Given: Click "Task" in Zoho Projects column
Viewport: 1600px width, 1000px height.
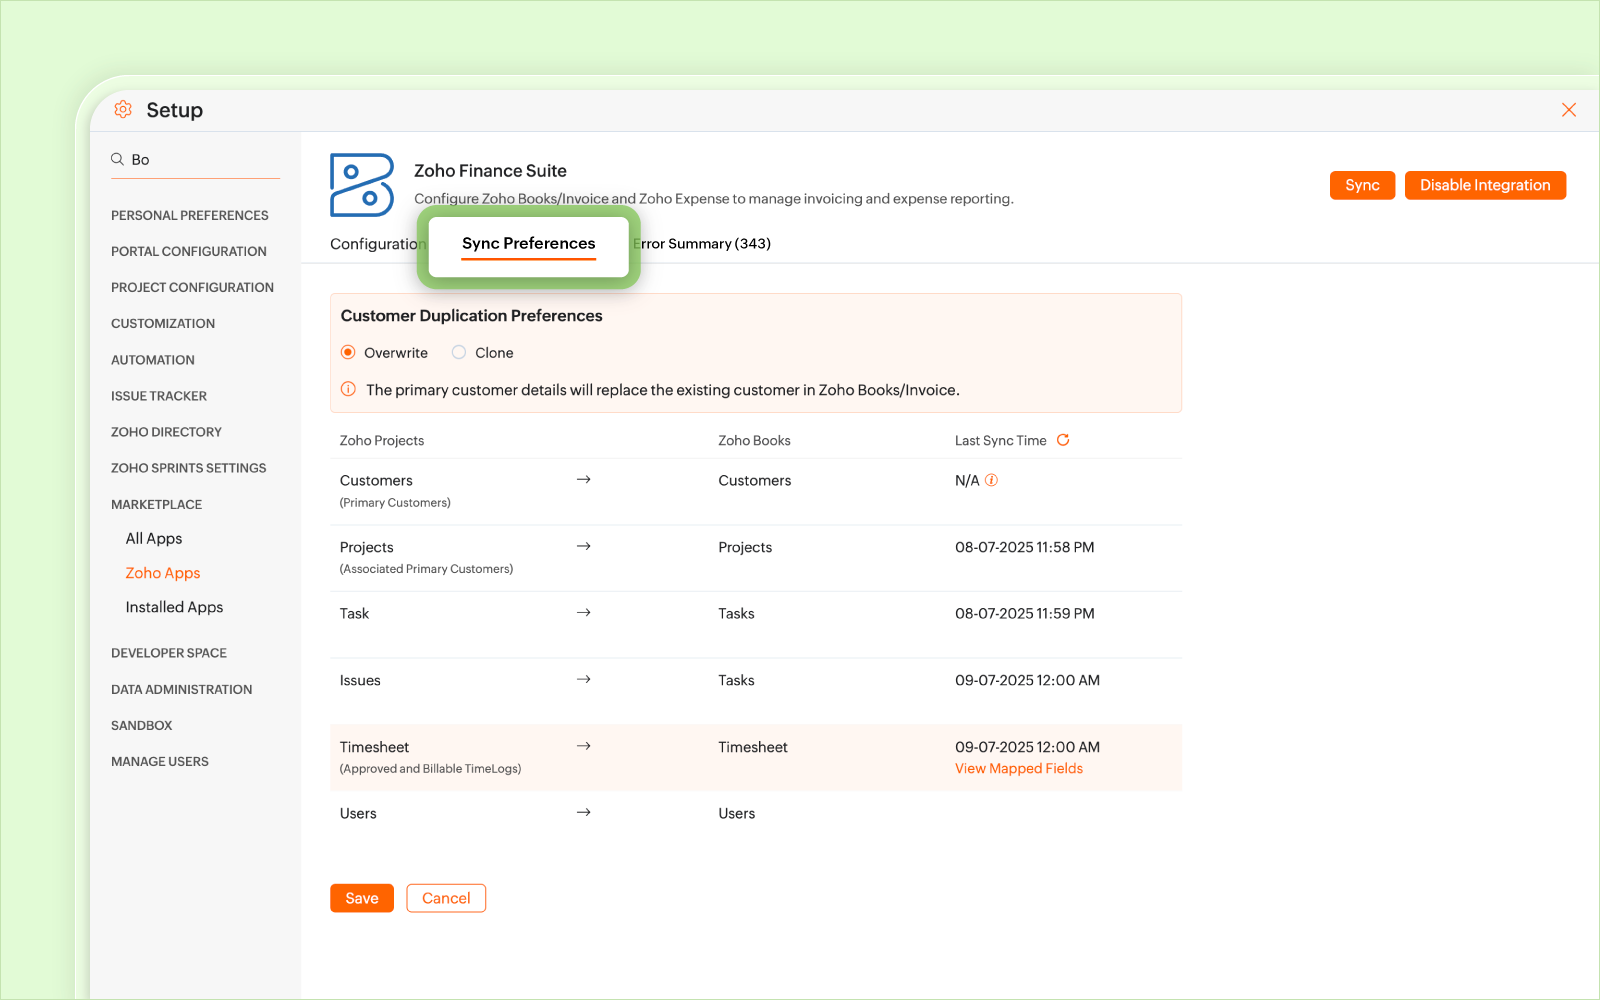Looking at the screenshot, I should pyautogui.click(x=354, y=613).
